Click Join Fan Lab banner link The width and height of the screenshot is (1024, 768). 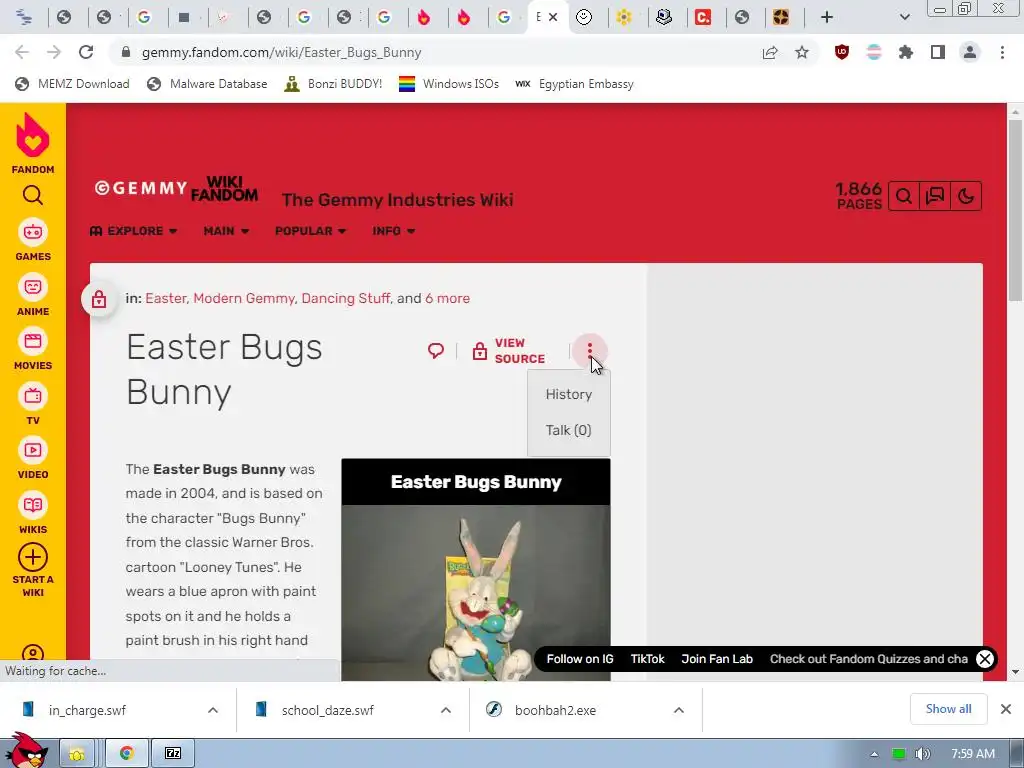pos(717,659)
